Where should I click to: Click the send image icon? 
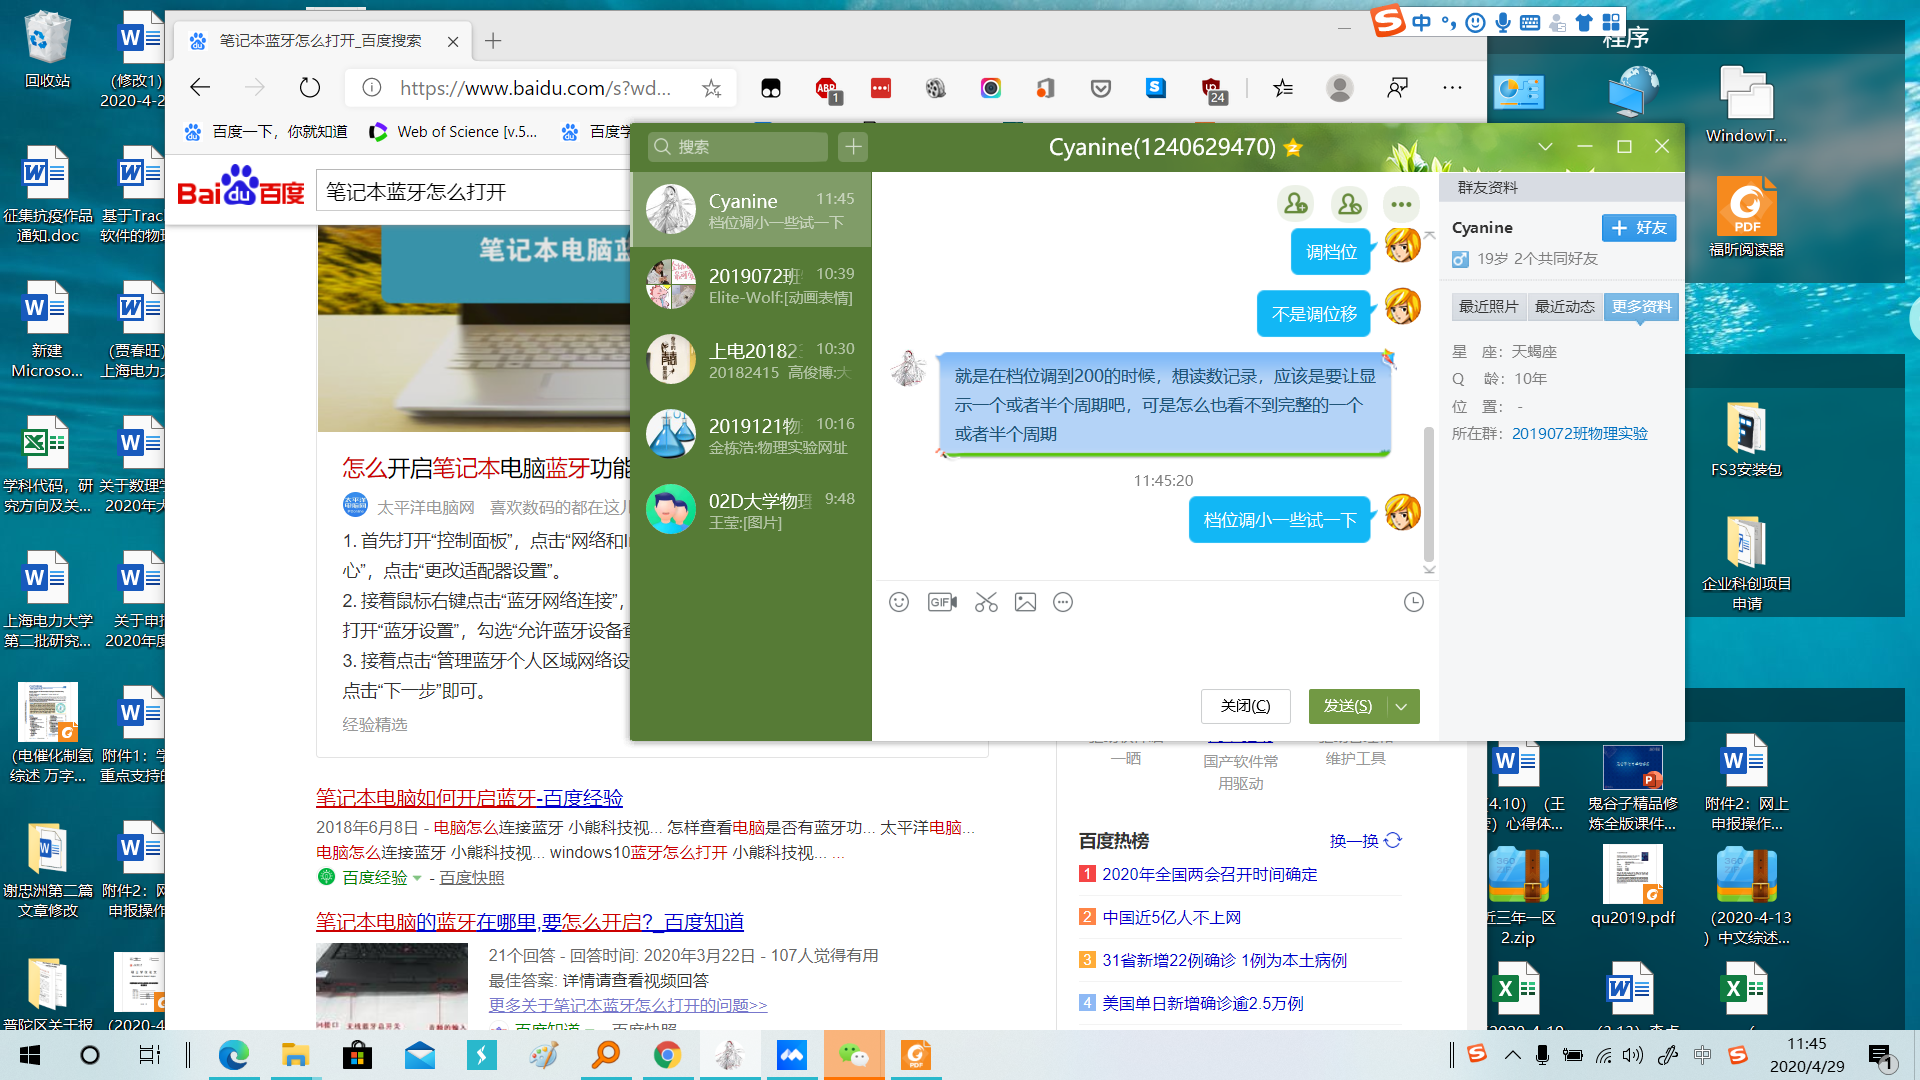click(1025, 602)
